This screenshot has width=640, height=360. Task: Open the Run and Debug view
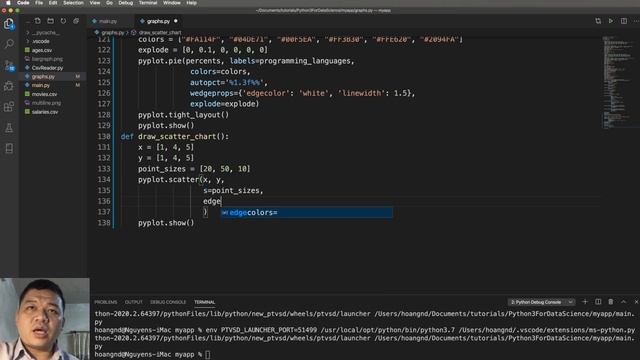point(9,86)
